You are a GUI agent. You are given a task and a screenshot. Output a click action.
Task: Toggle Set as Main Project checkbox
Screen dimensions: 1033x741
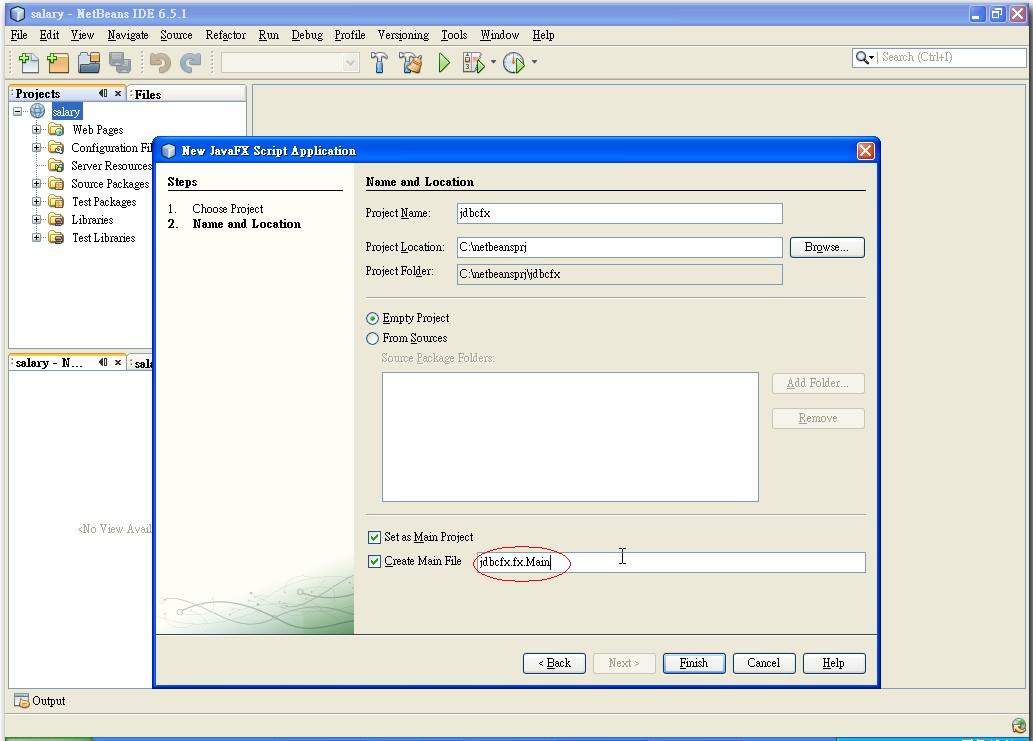click(374, 537)
